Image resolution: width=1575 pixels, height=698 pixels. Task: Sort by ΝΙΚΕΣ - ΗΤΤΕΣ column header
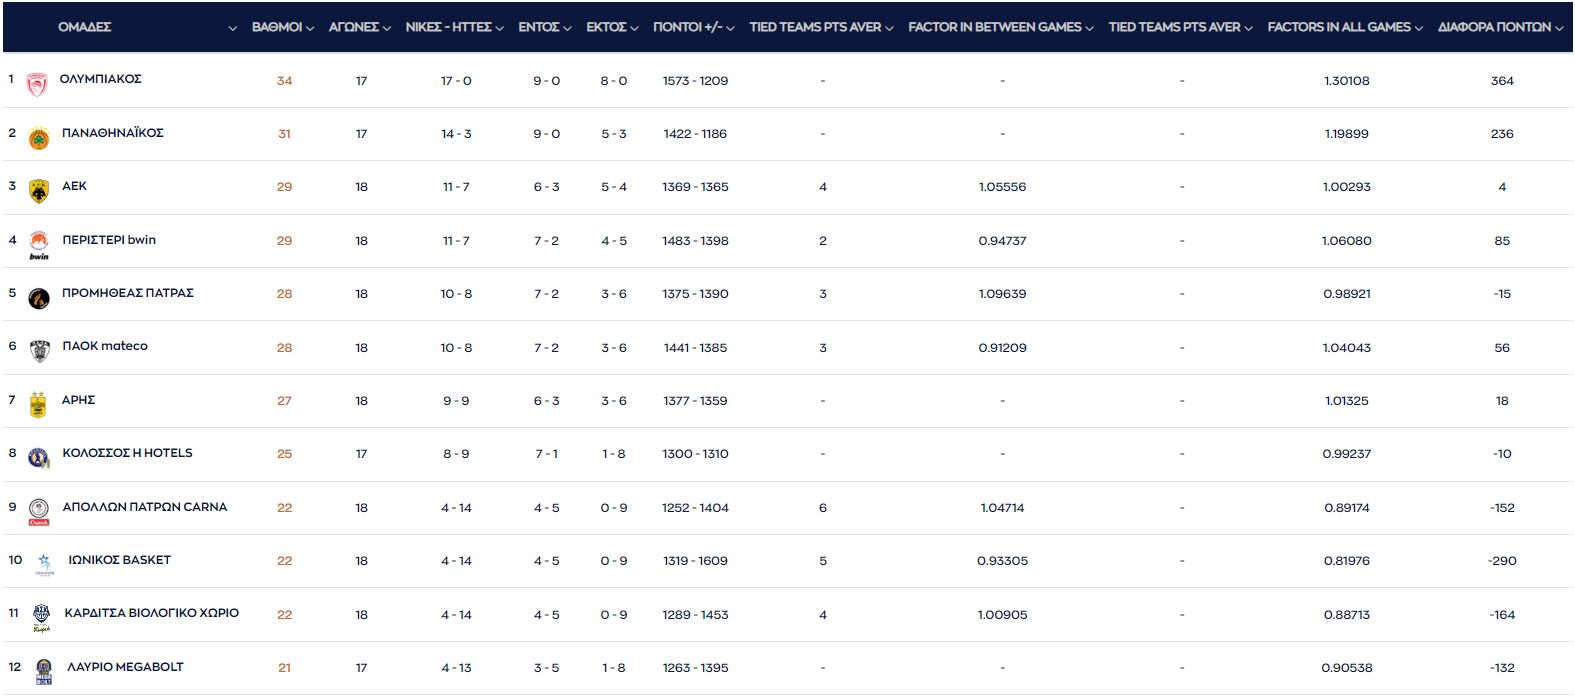(x=448, y=27)
